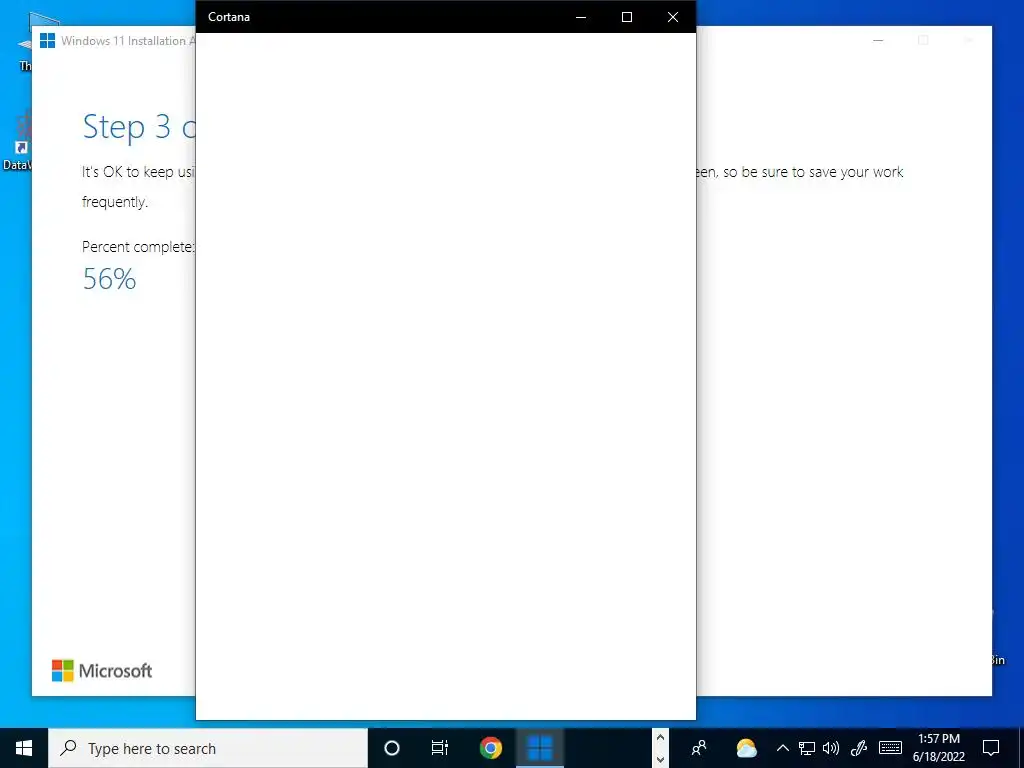
Task: Open the clock showing 1:57 PM
Action: (x=938, y=748)
